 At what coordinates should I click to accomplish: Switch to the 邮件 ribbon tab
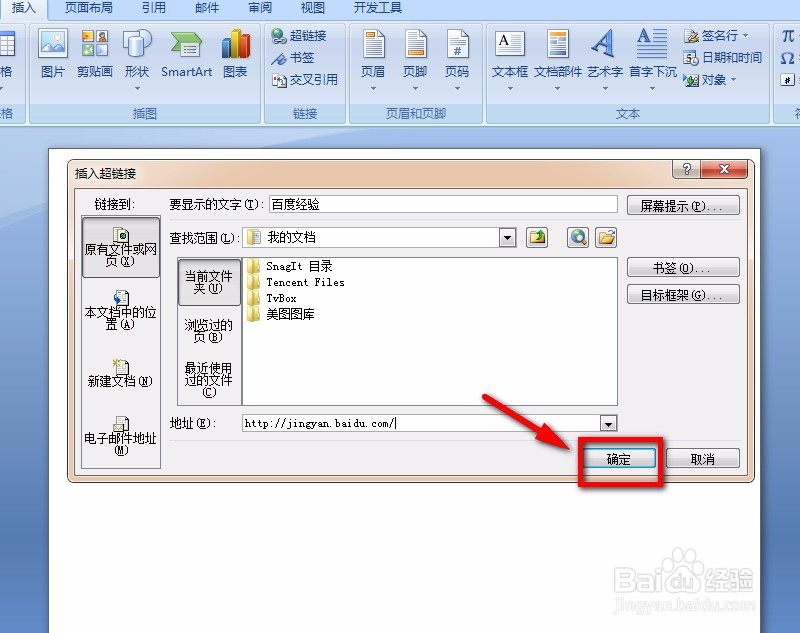point(207,9)
